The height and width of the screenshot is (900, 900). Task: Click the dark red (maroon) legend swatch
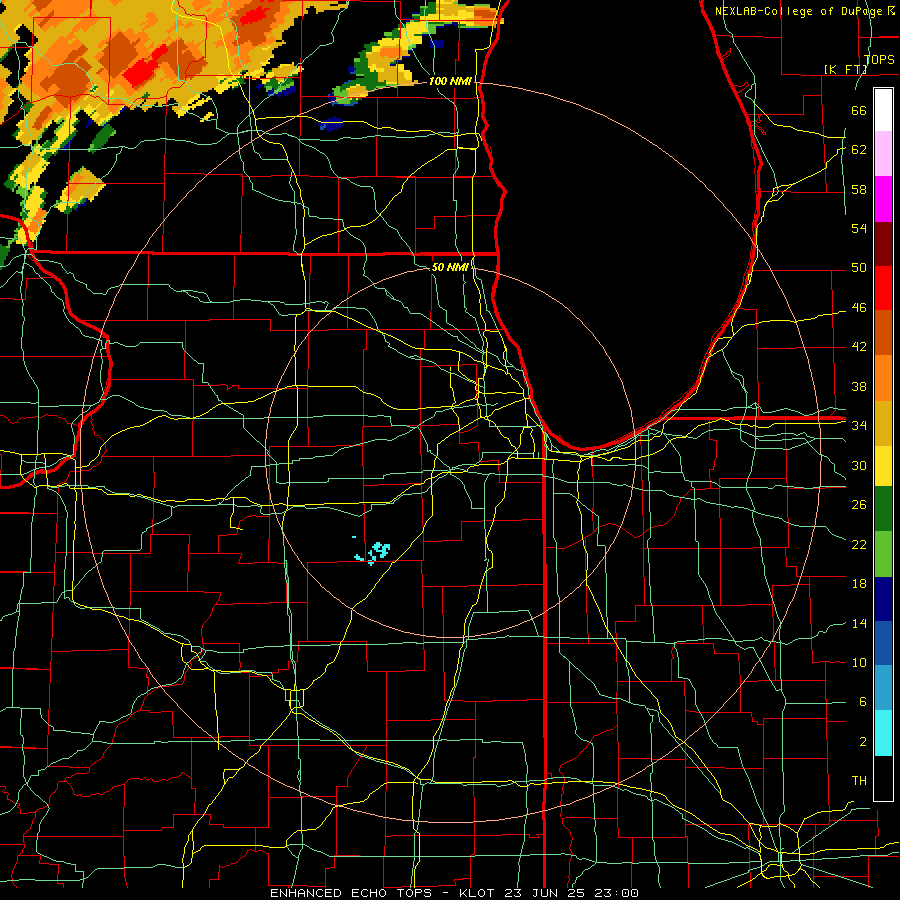(883, 243)
